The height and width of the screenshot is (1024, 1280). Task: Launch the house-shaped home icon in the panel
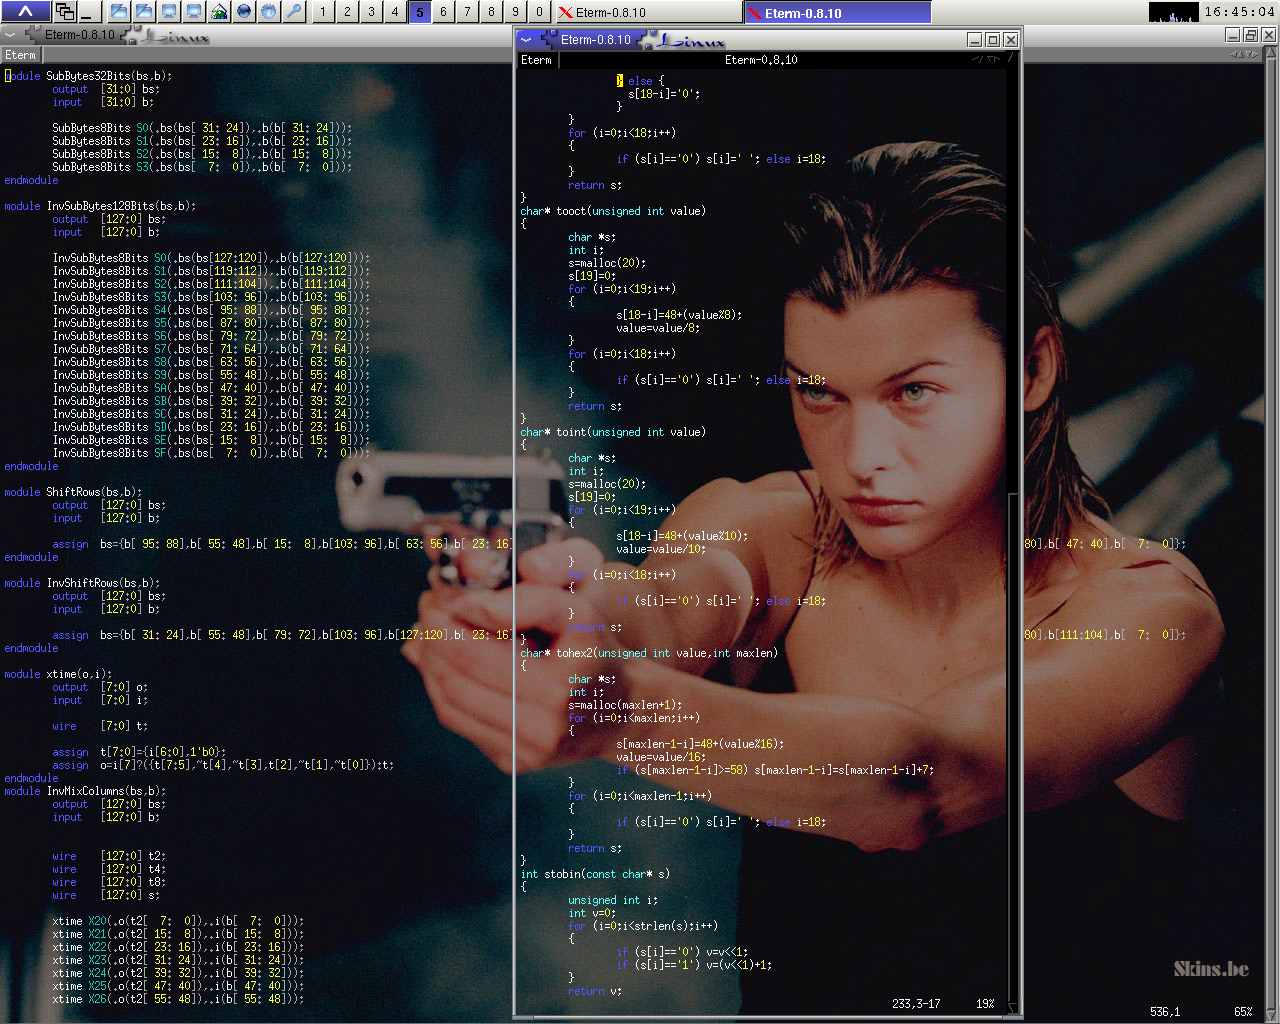pyautogui.click(x=219, y=12)
